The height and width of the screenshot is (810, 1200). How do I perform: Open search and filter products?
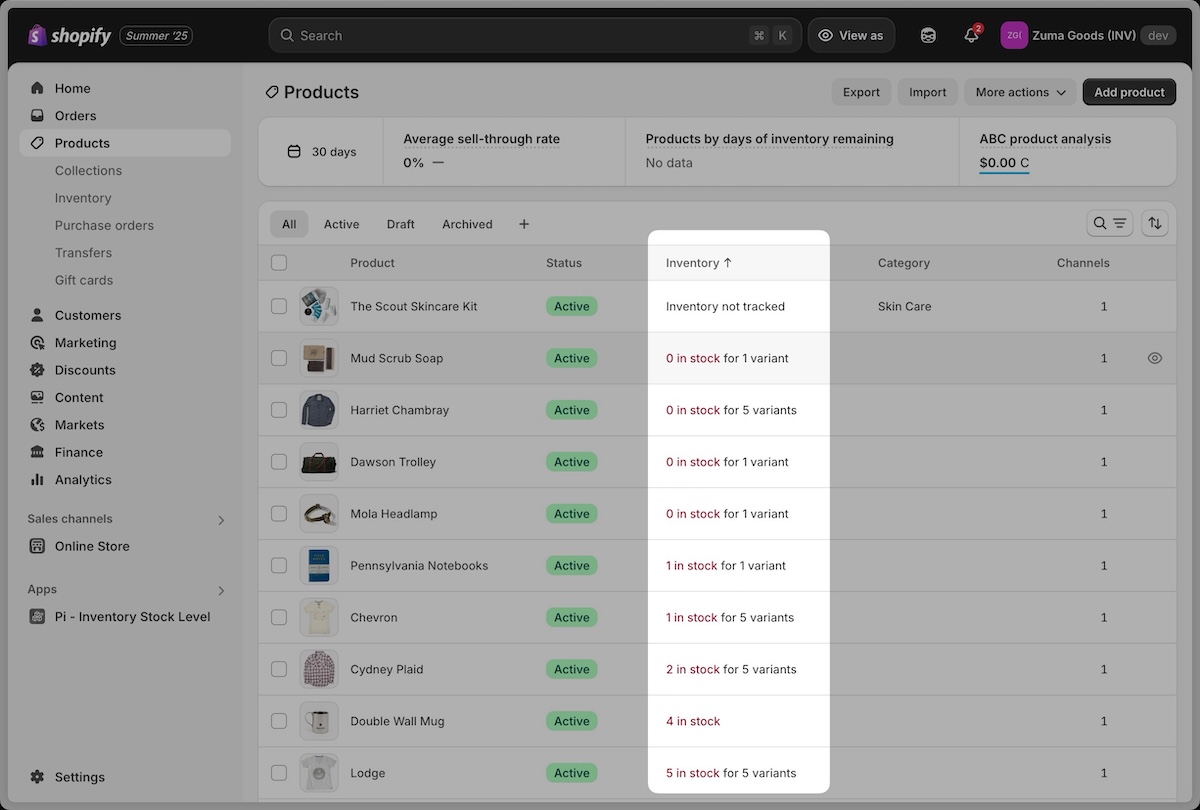coord(1109,223)
